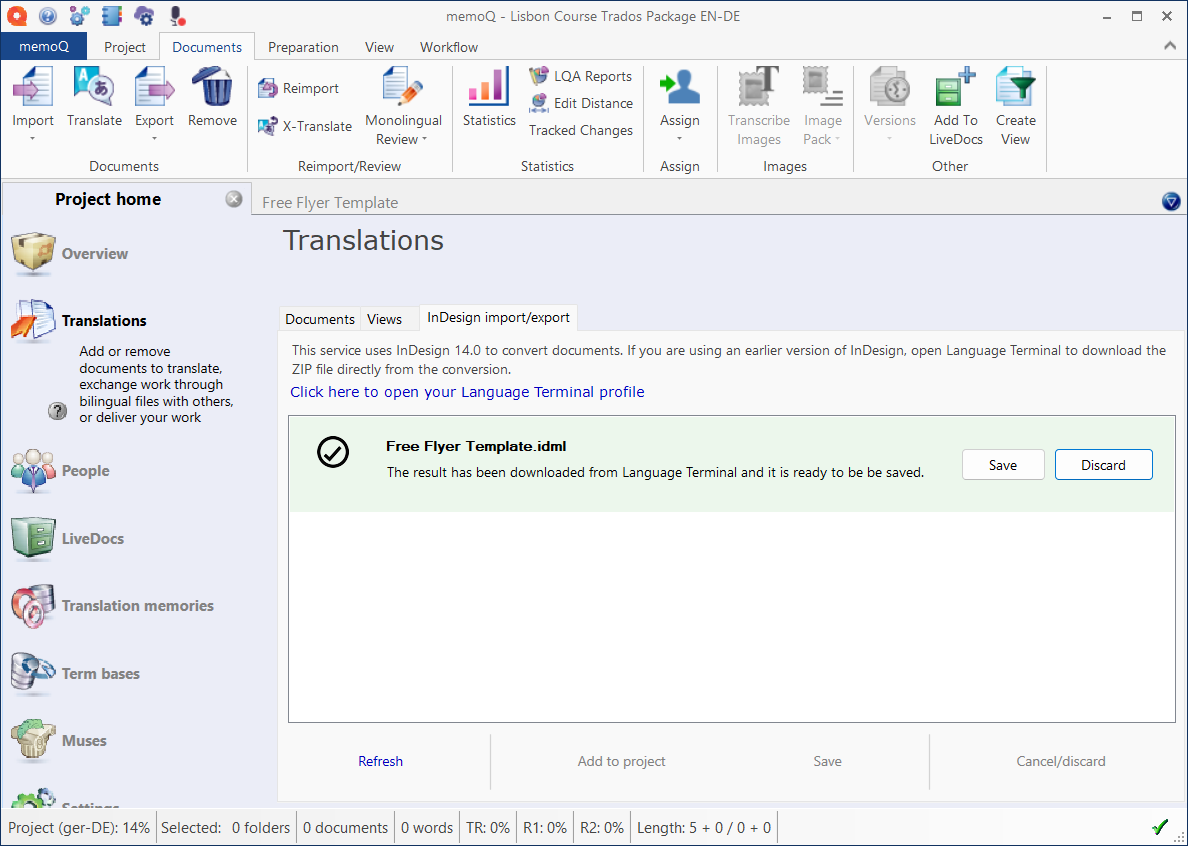The height and width of the screenshot is (846, 1188).
Task: Switch to the View ribbon tab
Action: pos(379,47)
